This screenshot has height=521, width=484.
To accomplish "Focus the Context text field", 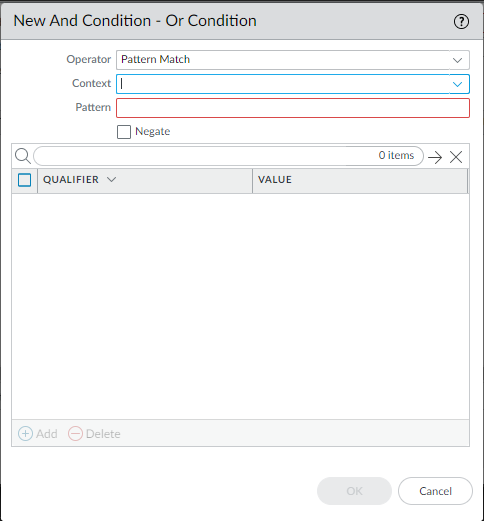I will pos(283,84).
